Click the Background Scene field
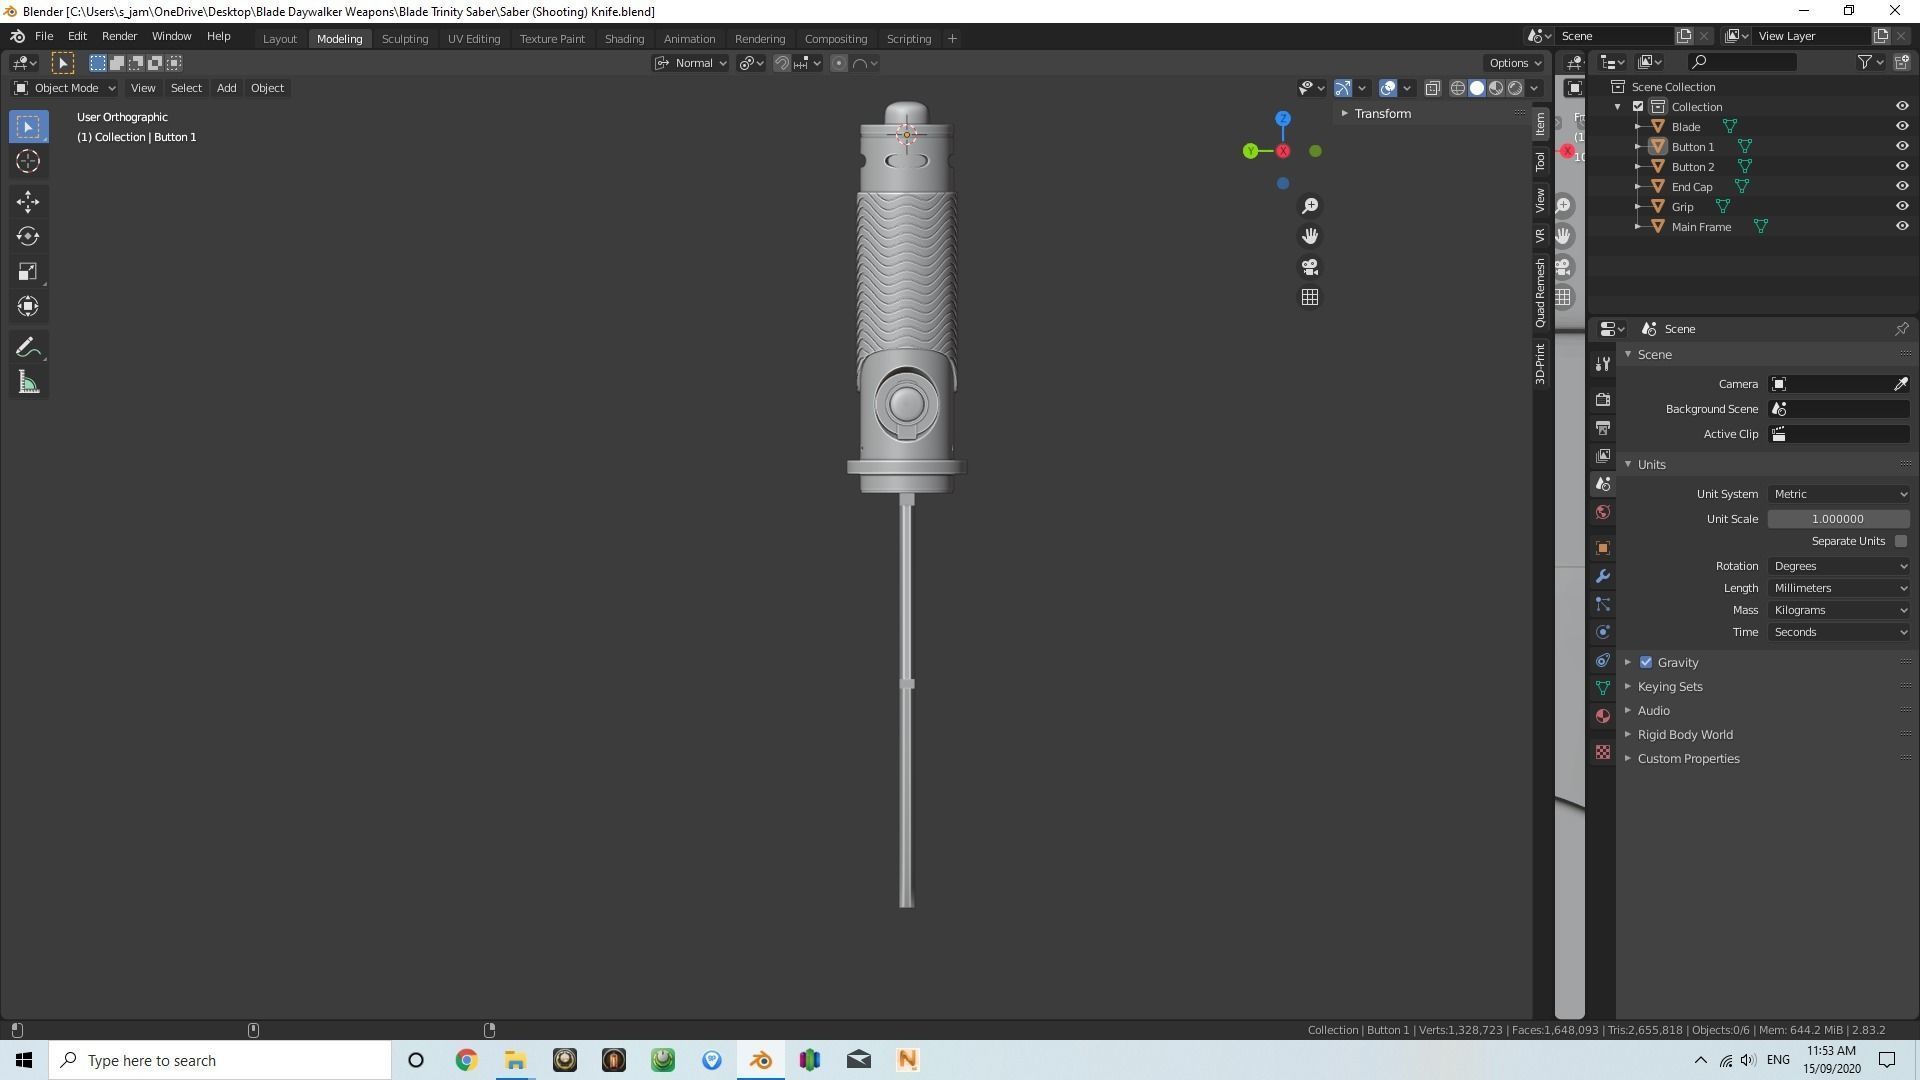1920x1080 pixels. coord(1839,409)
